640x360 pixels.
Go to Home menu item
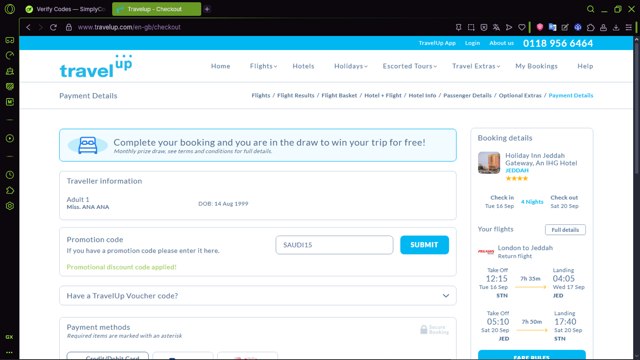pyautogui.click(x=220, y=66)
